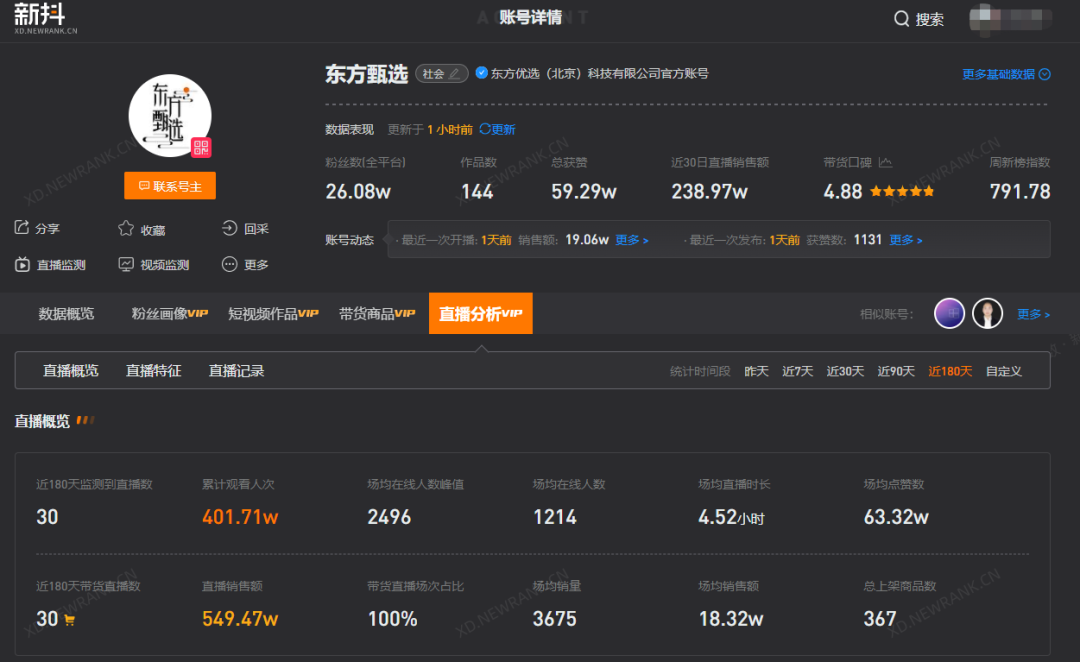Click the fifth star of the 带货口碑 rating
This screenshot has width=1080, height=662.
927,190
